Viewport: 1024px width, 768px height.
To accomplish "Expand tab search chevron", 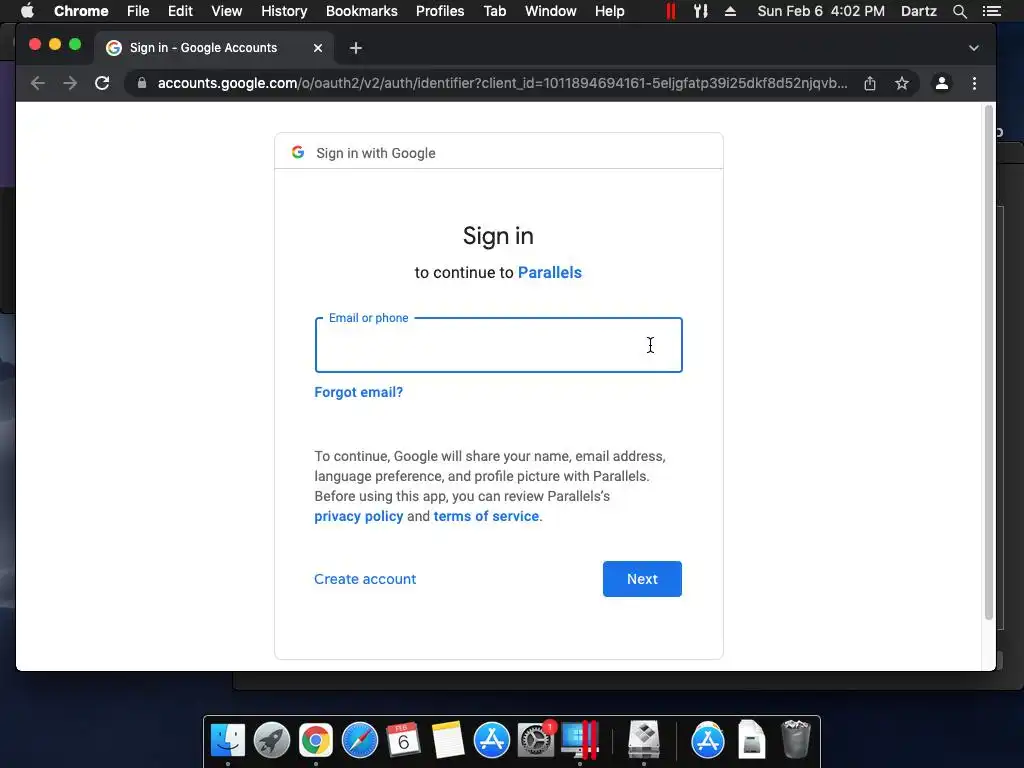I will tap(974, 48).
